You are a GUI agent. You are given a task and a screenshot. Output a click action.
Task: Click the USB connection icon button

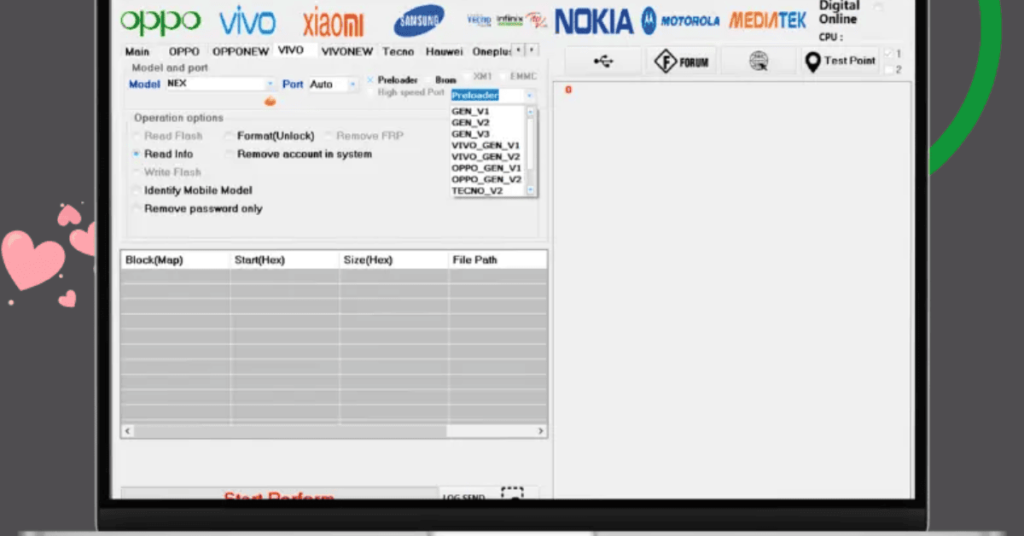click(x=603, y=61)
